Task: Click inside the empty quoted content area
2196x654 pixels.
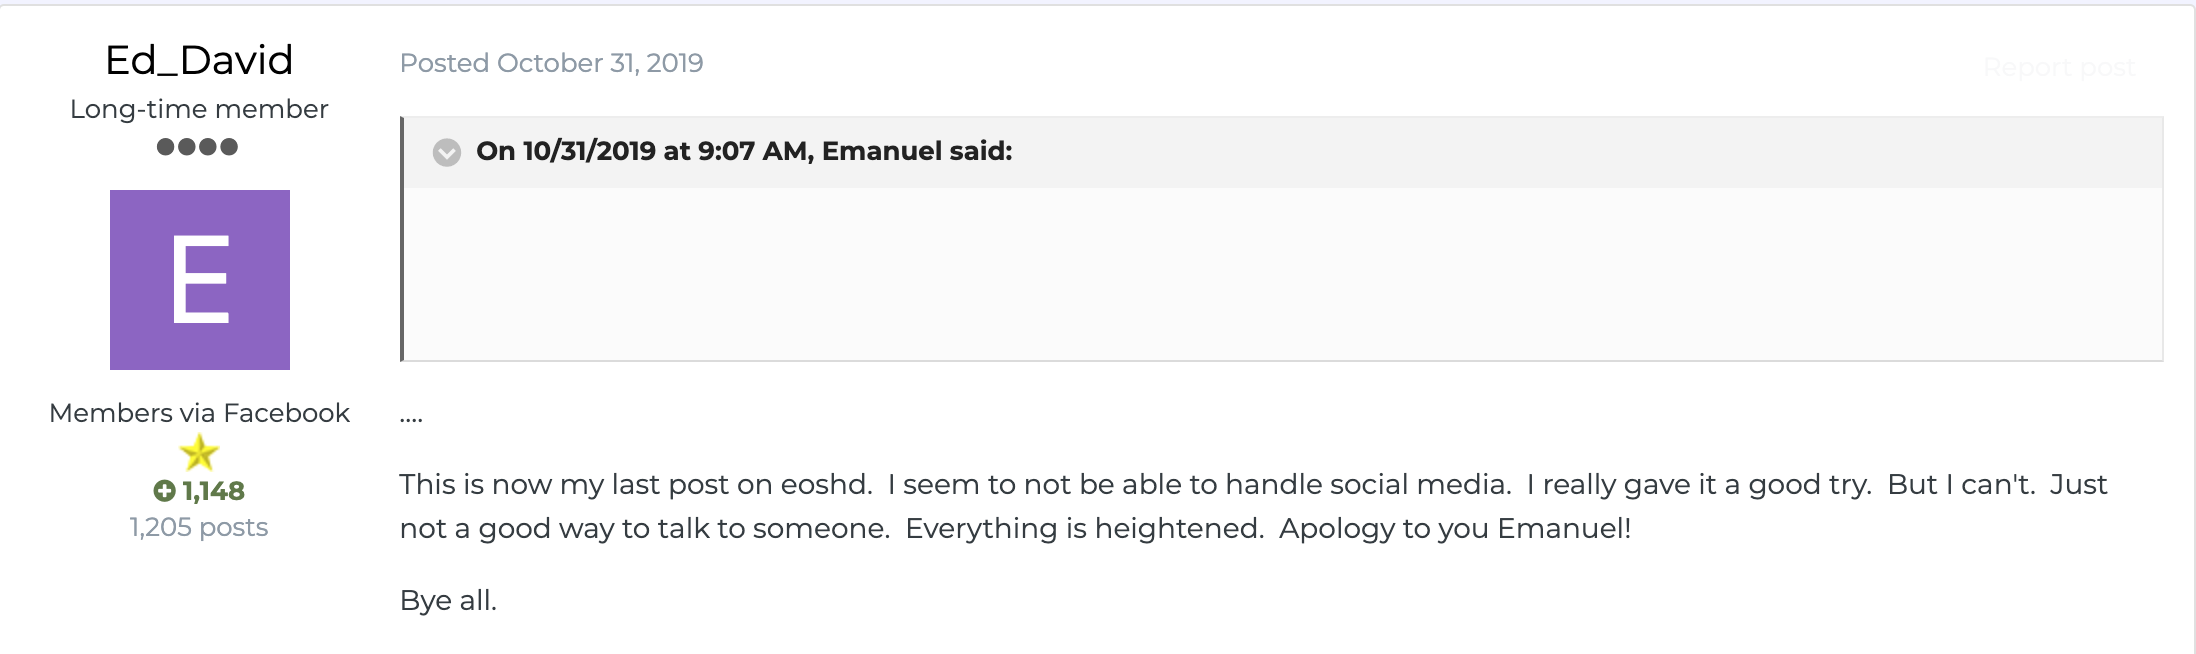Action: click(x=1283, y=273)
